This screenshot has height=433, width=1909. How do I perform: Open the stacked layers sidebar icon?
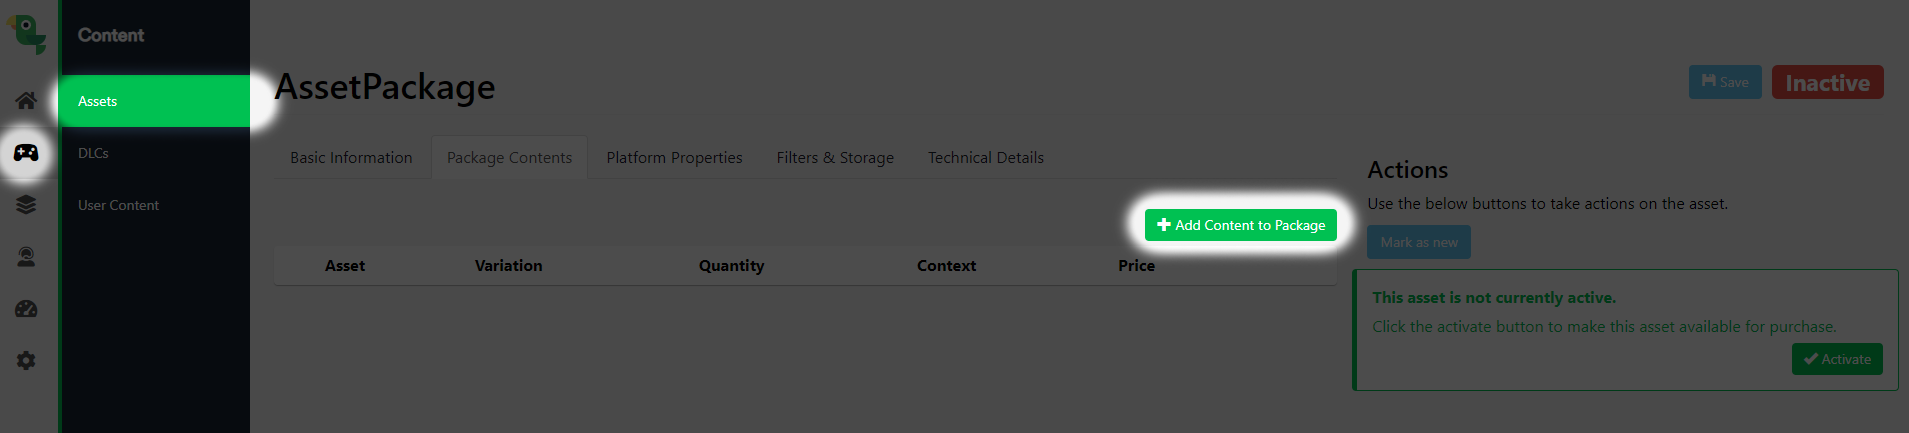(x=26, y=205)
